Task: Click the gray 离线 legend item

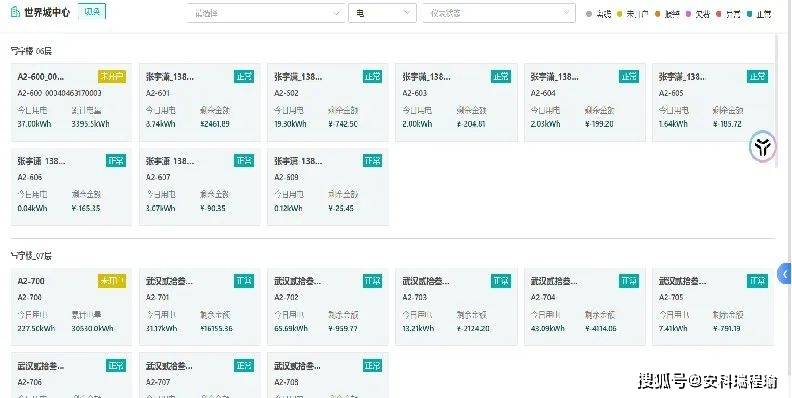Action: point(599,14)
